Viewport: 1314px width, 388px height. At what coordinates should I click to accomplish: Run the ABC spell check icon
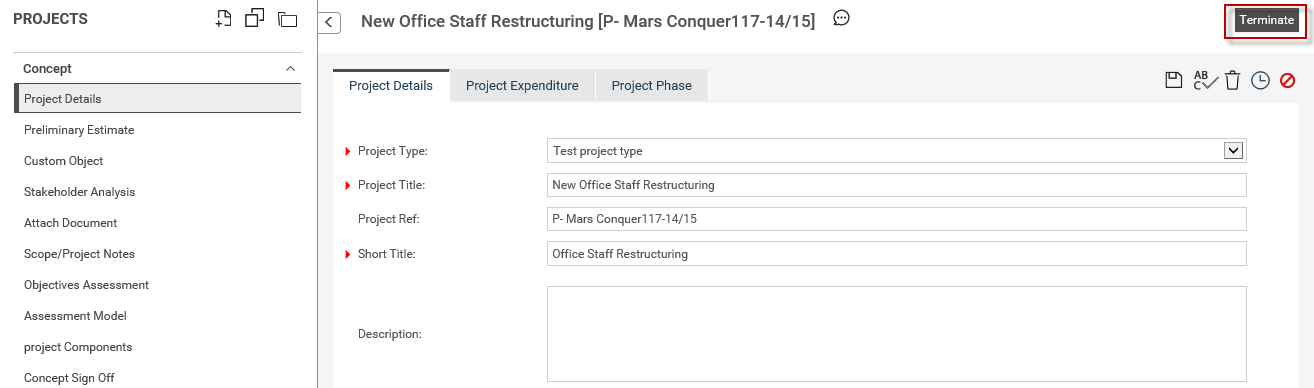pyautogui.click(x=1205, y=81)
